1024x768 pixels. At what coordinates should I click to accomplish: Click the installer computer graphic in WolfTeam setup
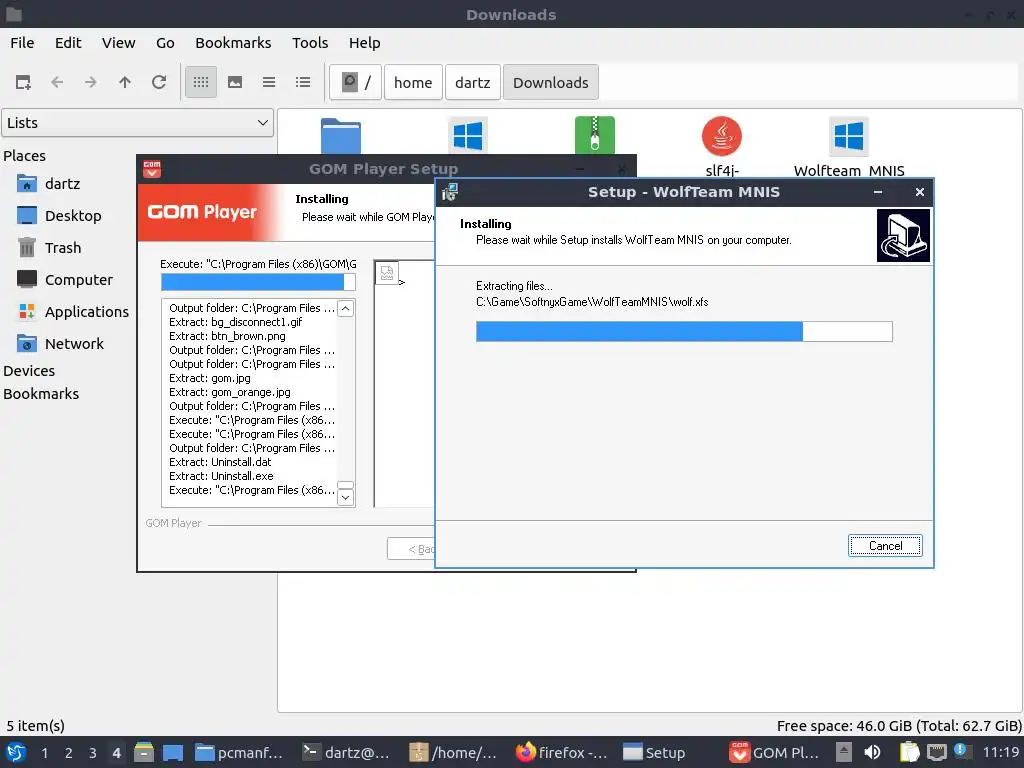pyautogui.click(x=903, y=236)
